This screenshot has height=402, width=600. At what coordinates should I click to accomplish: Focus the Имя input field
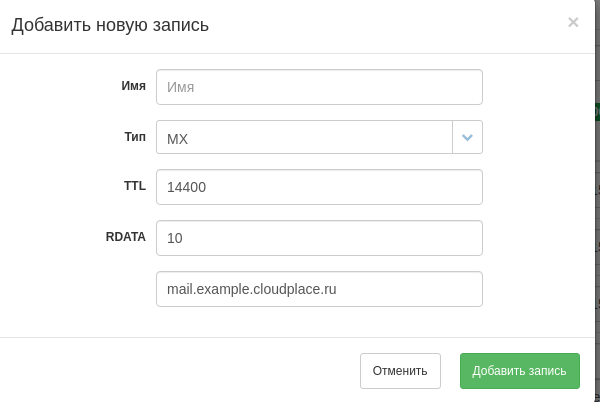[x=319, y=87]
